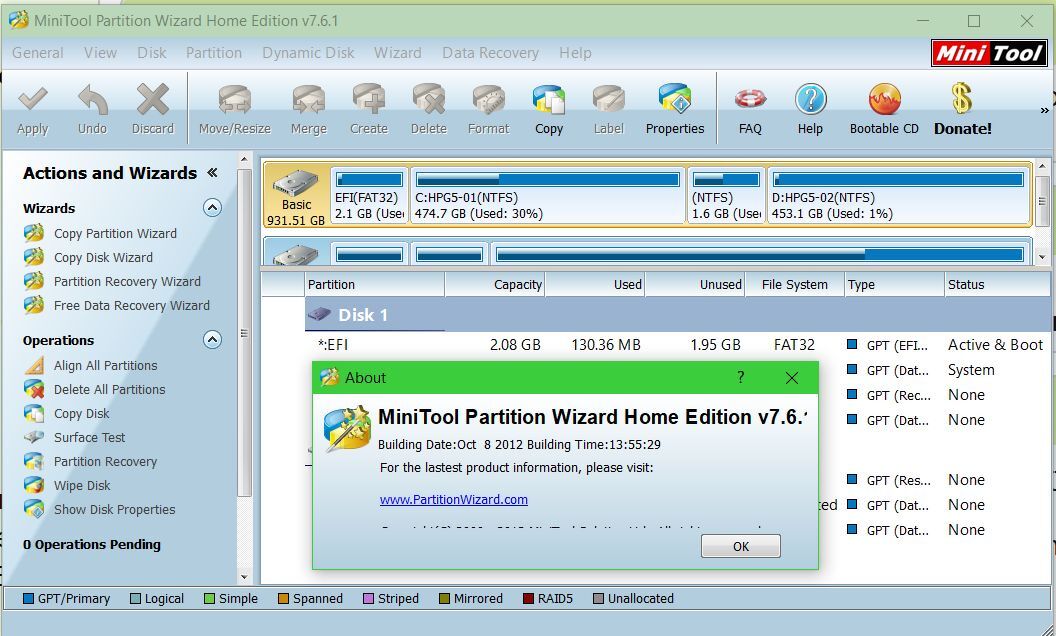The image size is (1056, 636).
Task: Run the Wipe Disk operation
Action: (x=82, y=486)
